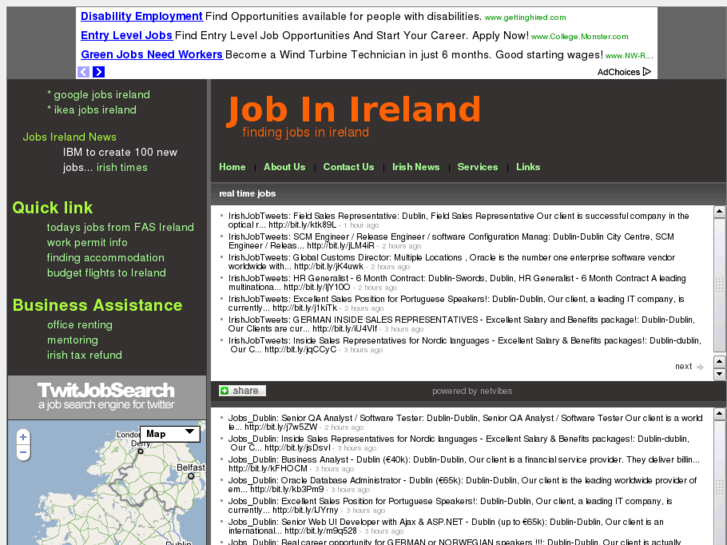Click down arrow at bottom of real time jobs scrollbar
727x545 pixels.
point(720,373)
